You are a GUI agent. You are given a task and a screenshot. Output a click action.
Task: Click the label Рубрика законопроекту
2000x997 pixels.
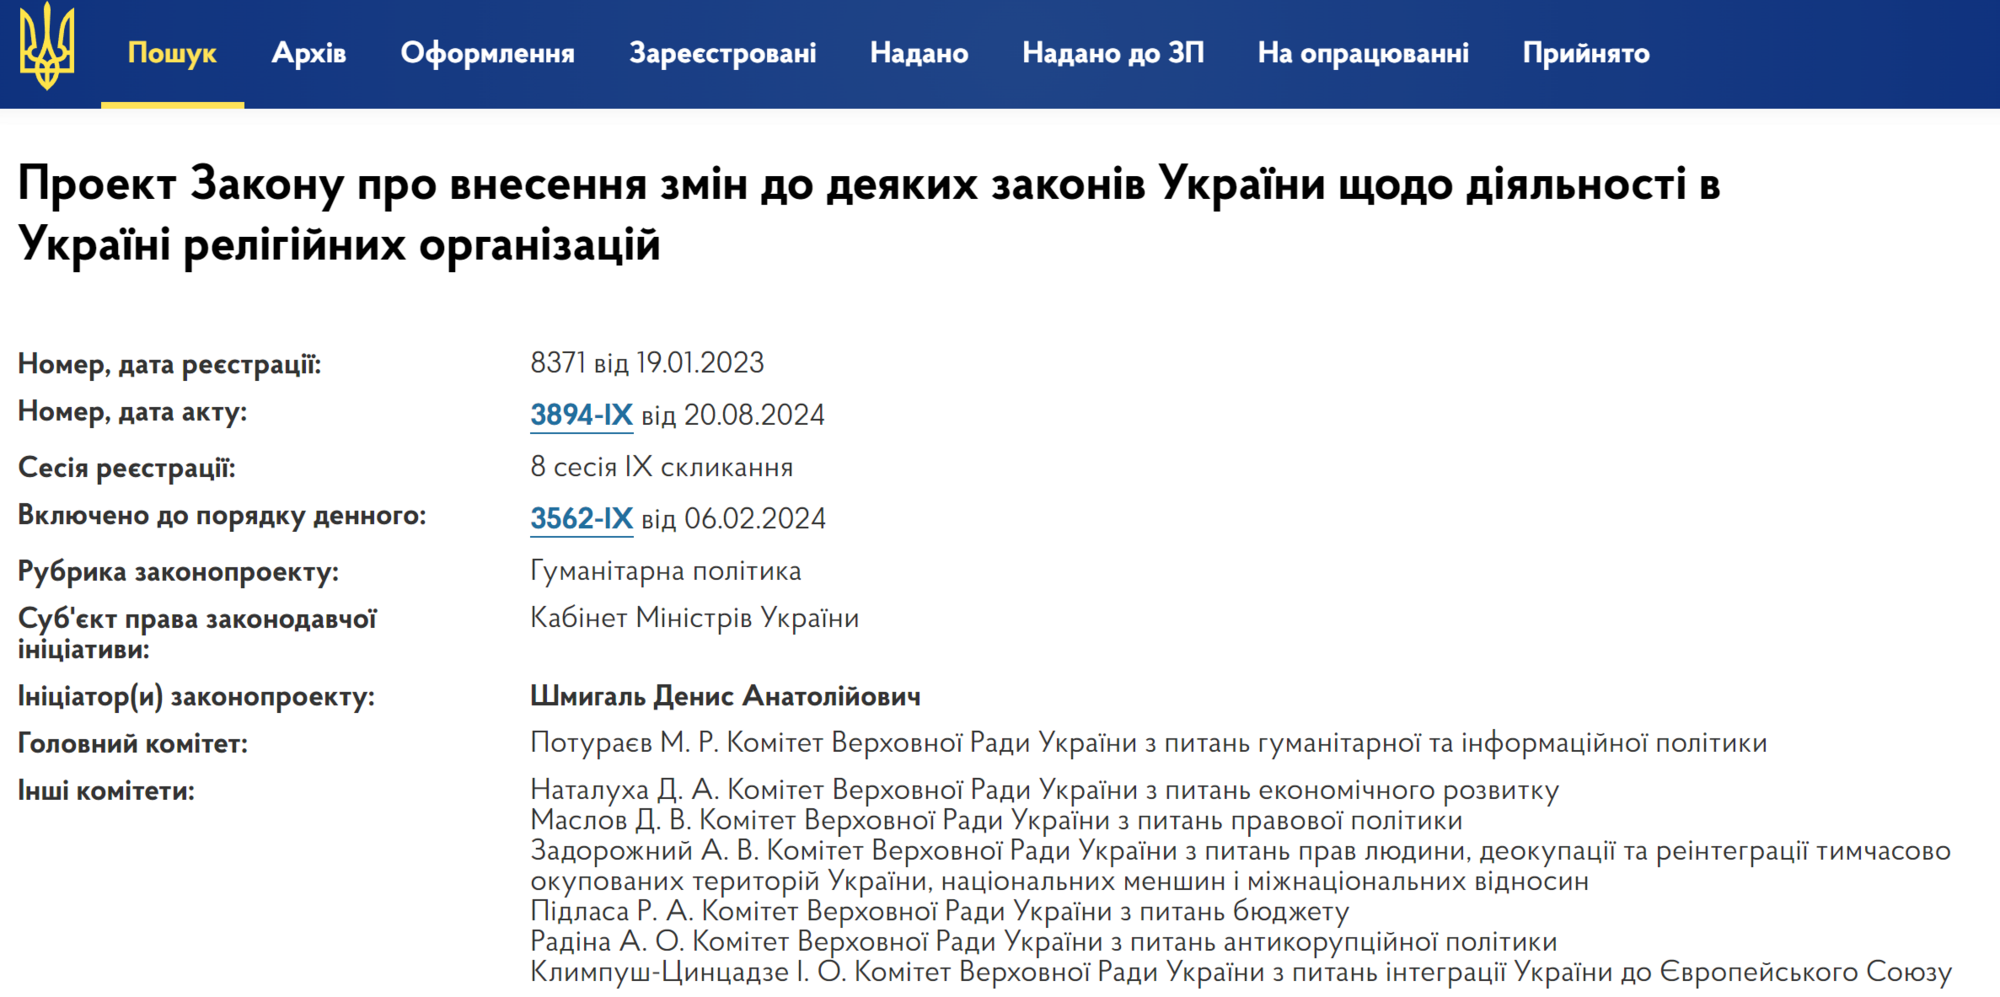[178, 572]
